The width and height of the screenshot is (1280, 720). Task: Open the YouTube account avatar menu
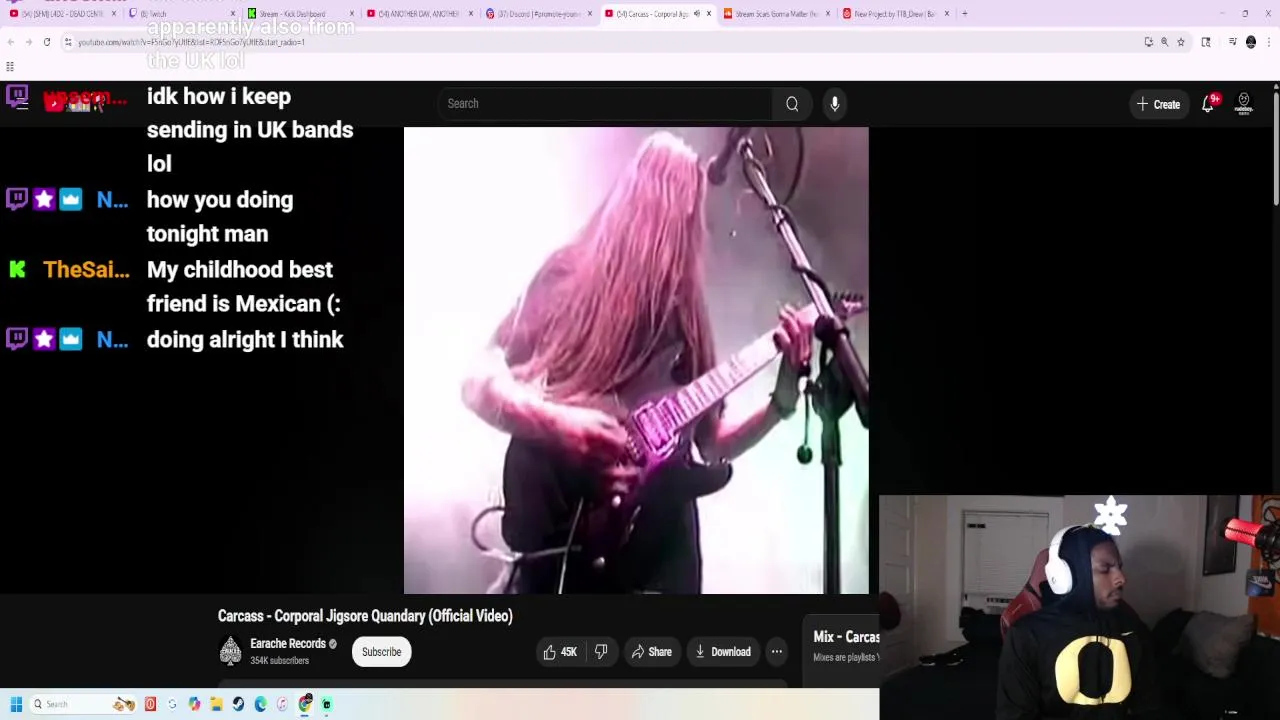tap(1244, 104)
